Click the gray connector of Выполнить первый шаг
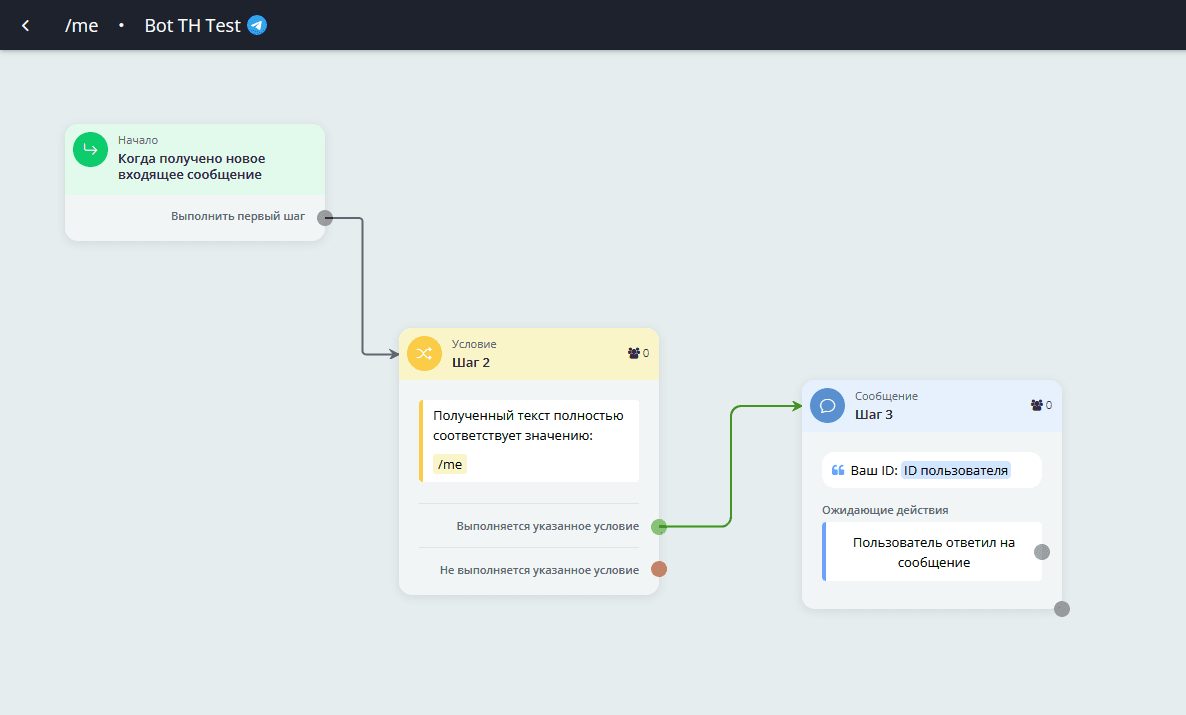Screen dimensions: 1186x715 pos(325,218)
